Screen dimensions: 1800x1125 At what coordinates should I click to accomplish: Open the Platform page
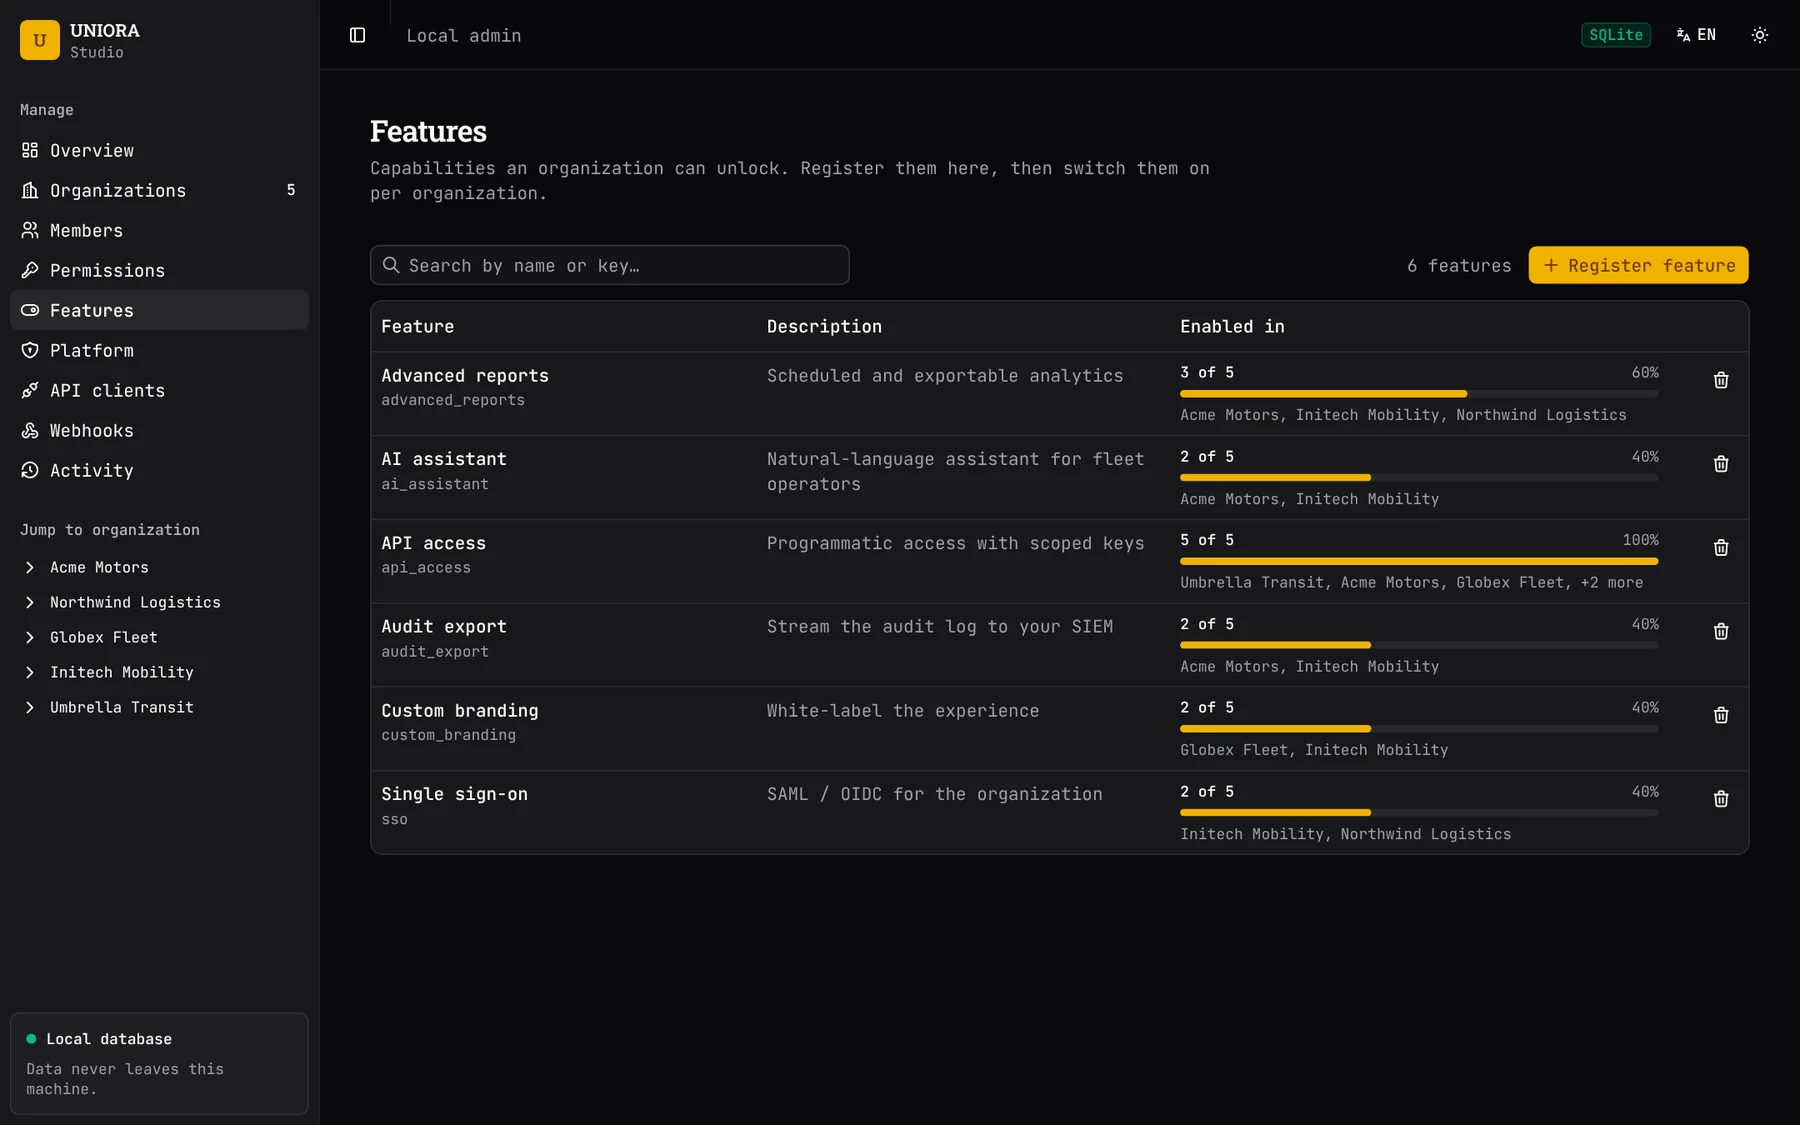(159, 350)
